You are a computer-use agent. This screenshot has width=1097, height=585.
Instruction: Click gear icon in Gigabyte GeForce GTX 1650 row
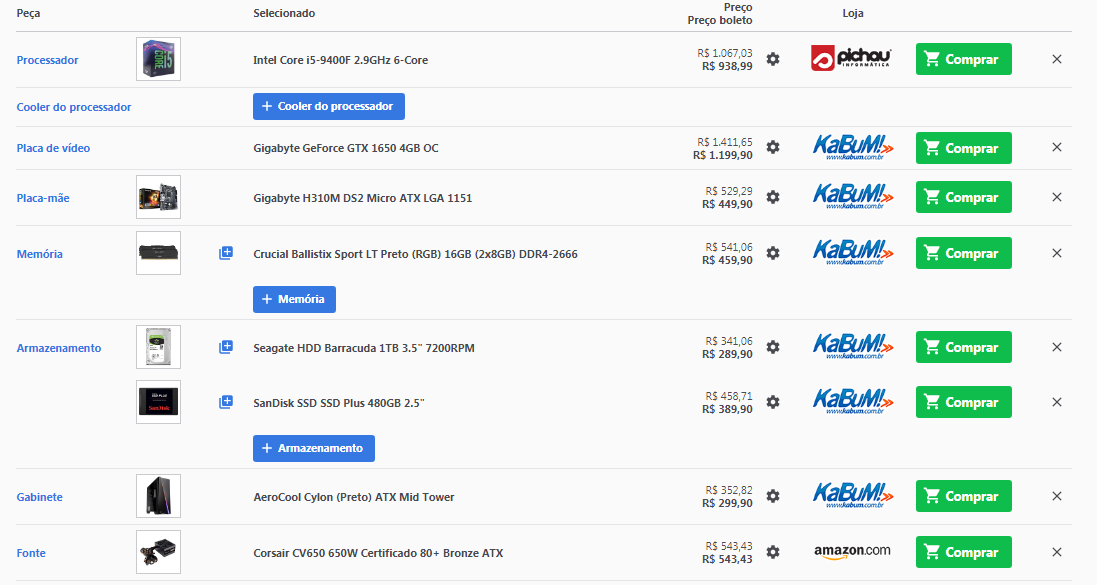(772, 148)
